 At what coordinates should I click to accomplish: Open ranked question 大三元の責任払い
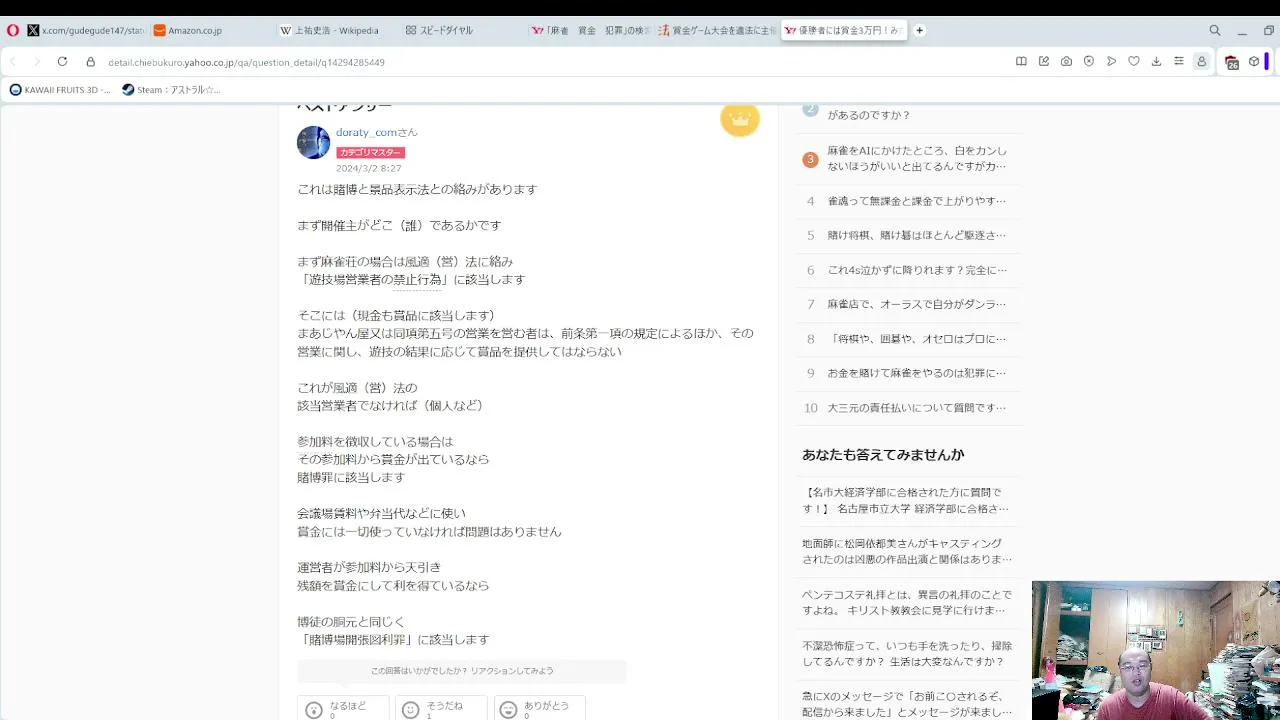coord(917,408)
